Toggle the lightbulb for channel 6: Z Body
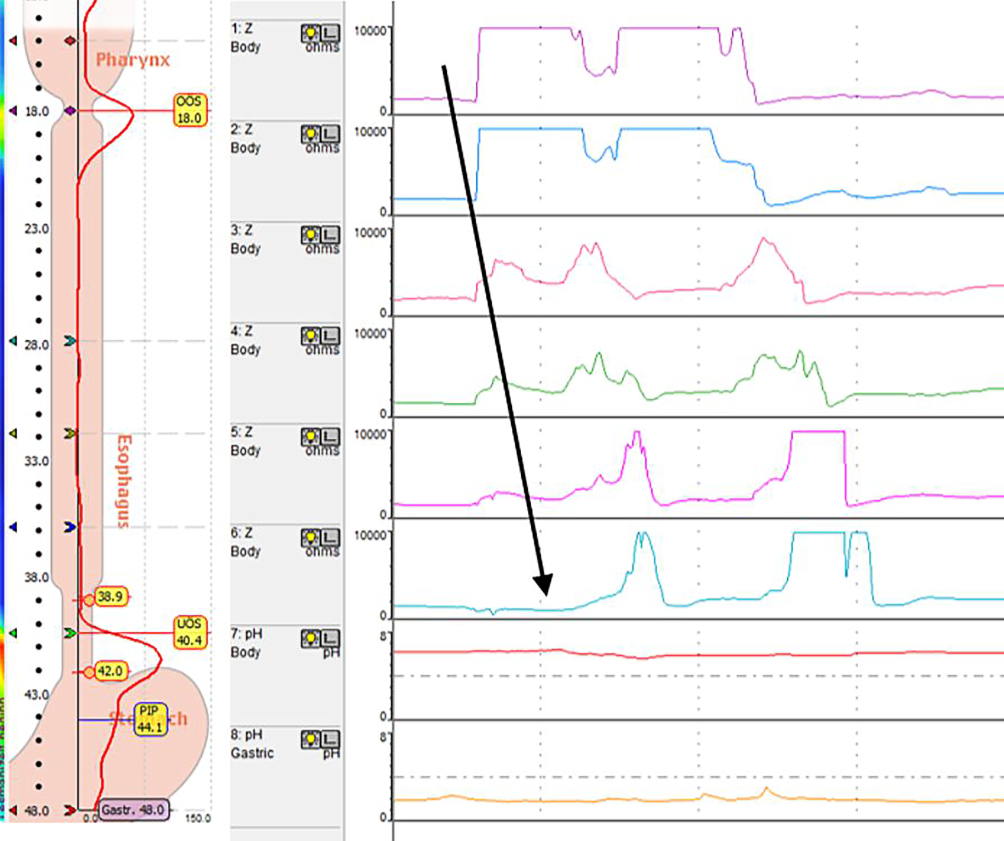This screenshot has height=841, width=1004. click(x=311, y=537)
